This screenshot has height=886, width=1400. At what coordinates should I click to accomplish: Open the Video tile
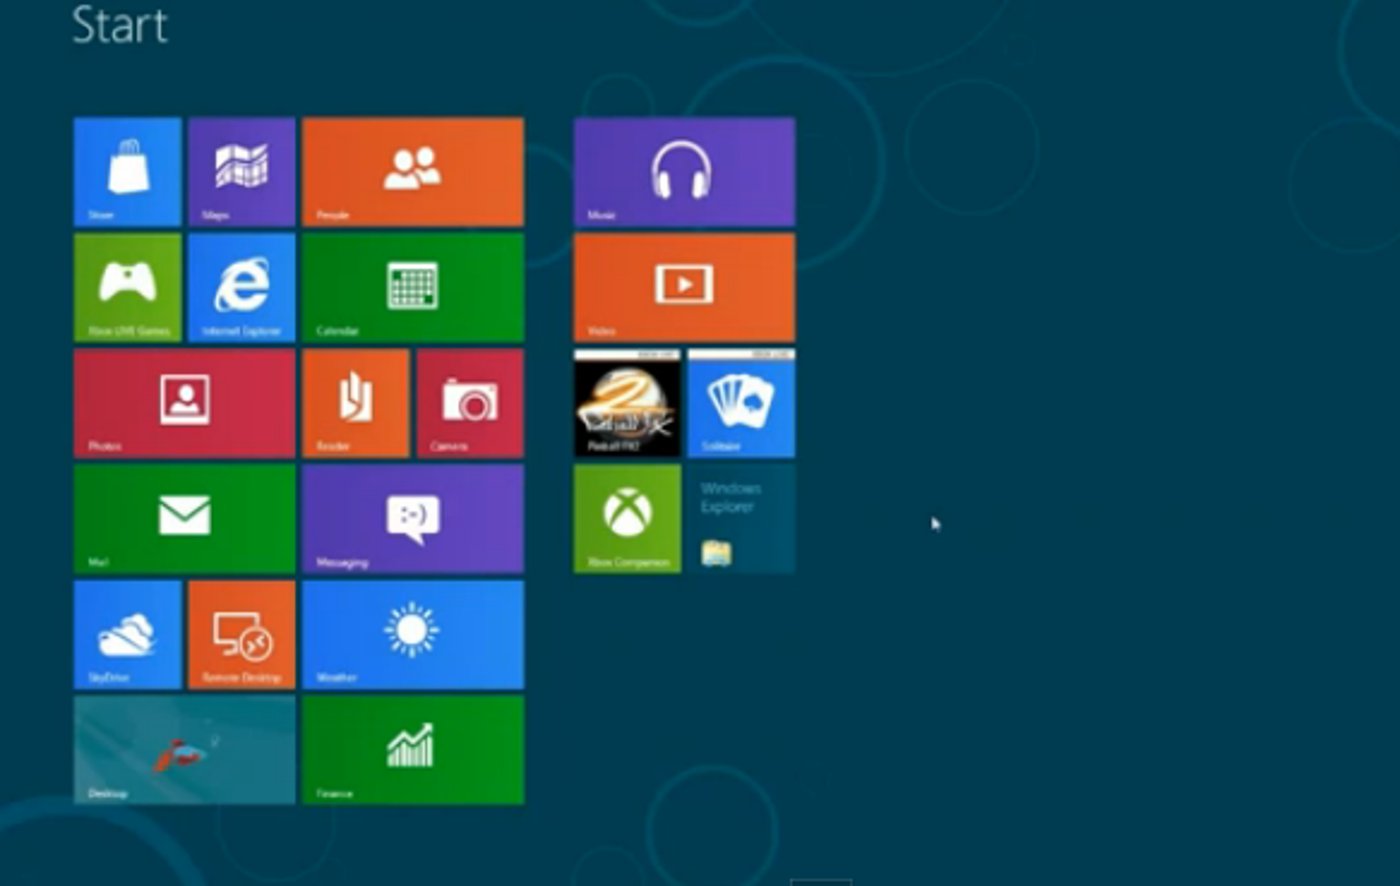click(685, 288)
